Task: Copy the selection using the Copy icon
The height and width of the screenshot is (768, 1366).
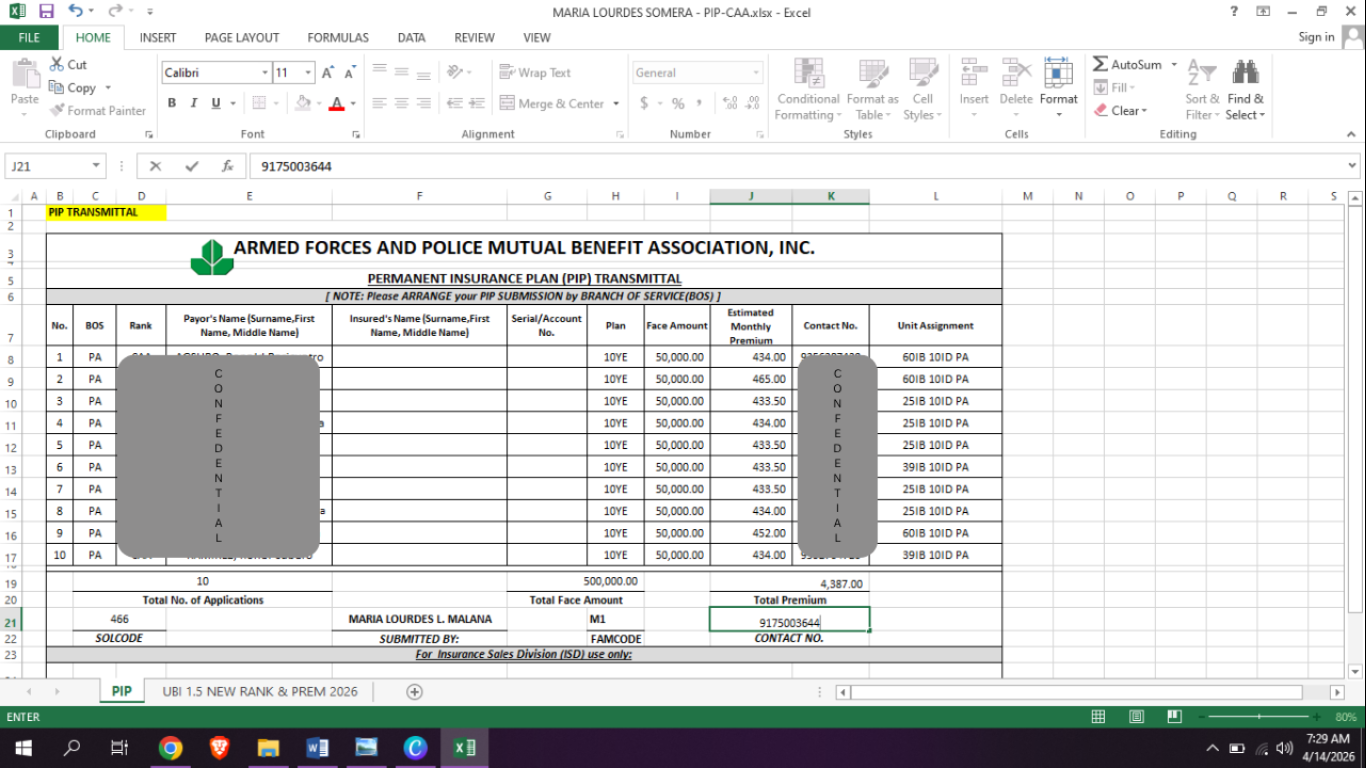Action: click(57, 87)
